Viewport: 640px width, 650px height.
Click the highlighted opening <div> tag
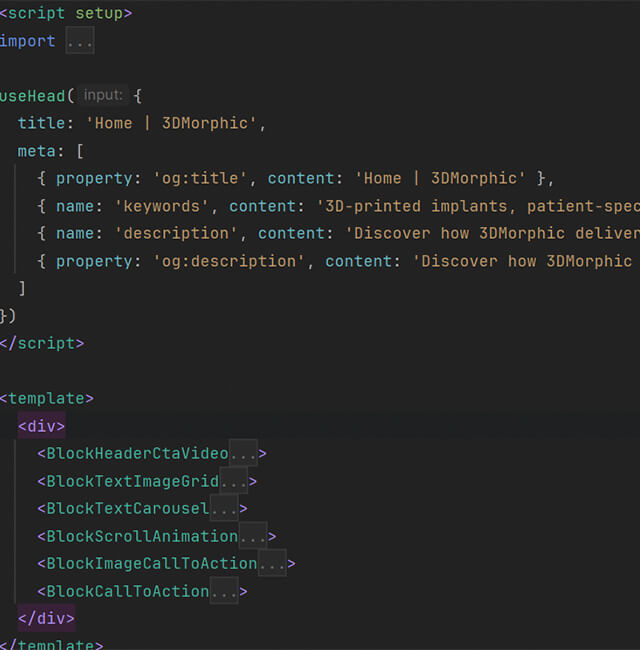41,426
